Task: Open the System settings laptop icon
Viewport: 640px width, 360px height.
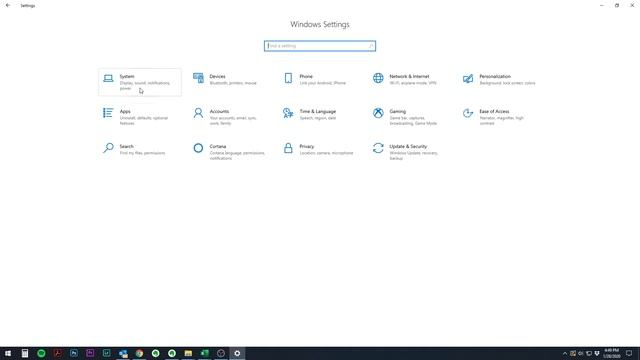Action: (108, 78)
